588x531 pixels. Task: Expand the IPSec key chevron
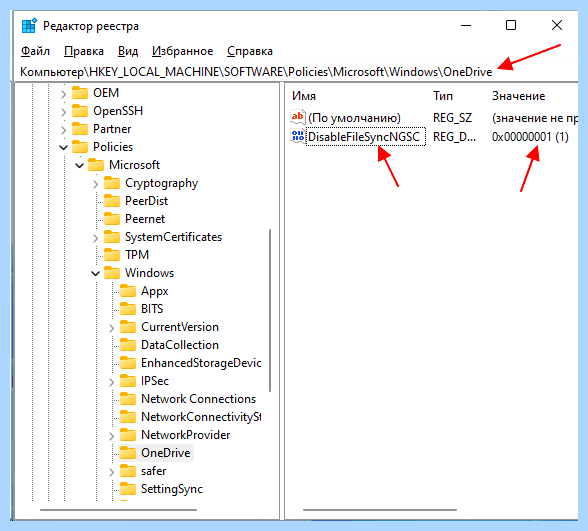(x=111, y=382)
